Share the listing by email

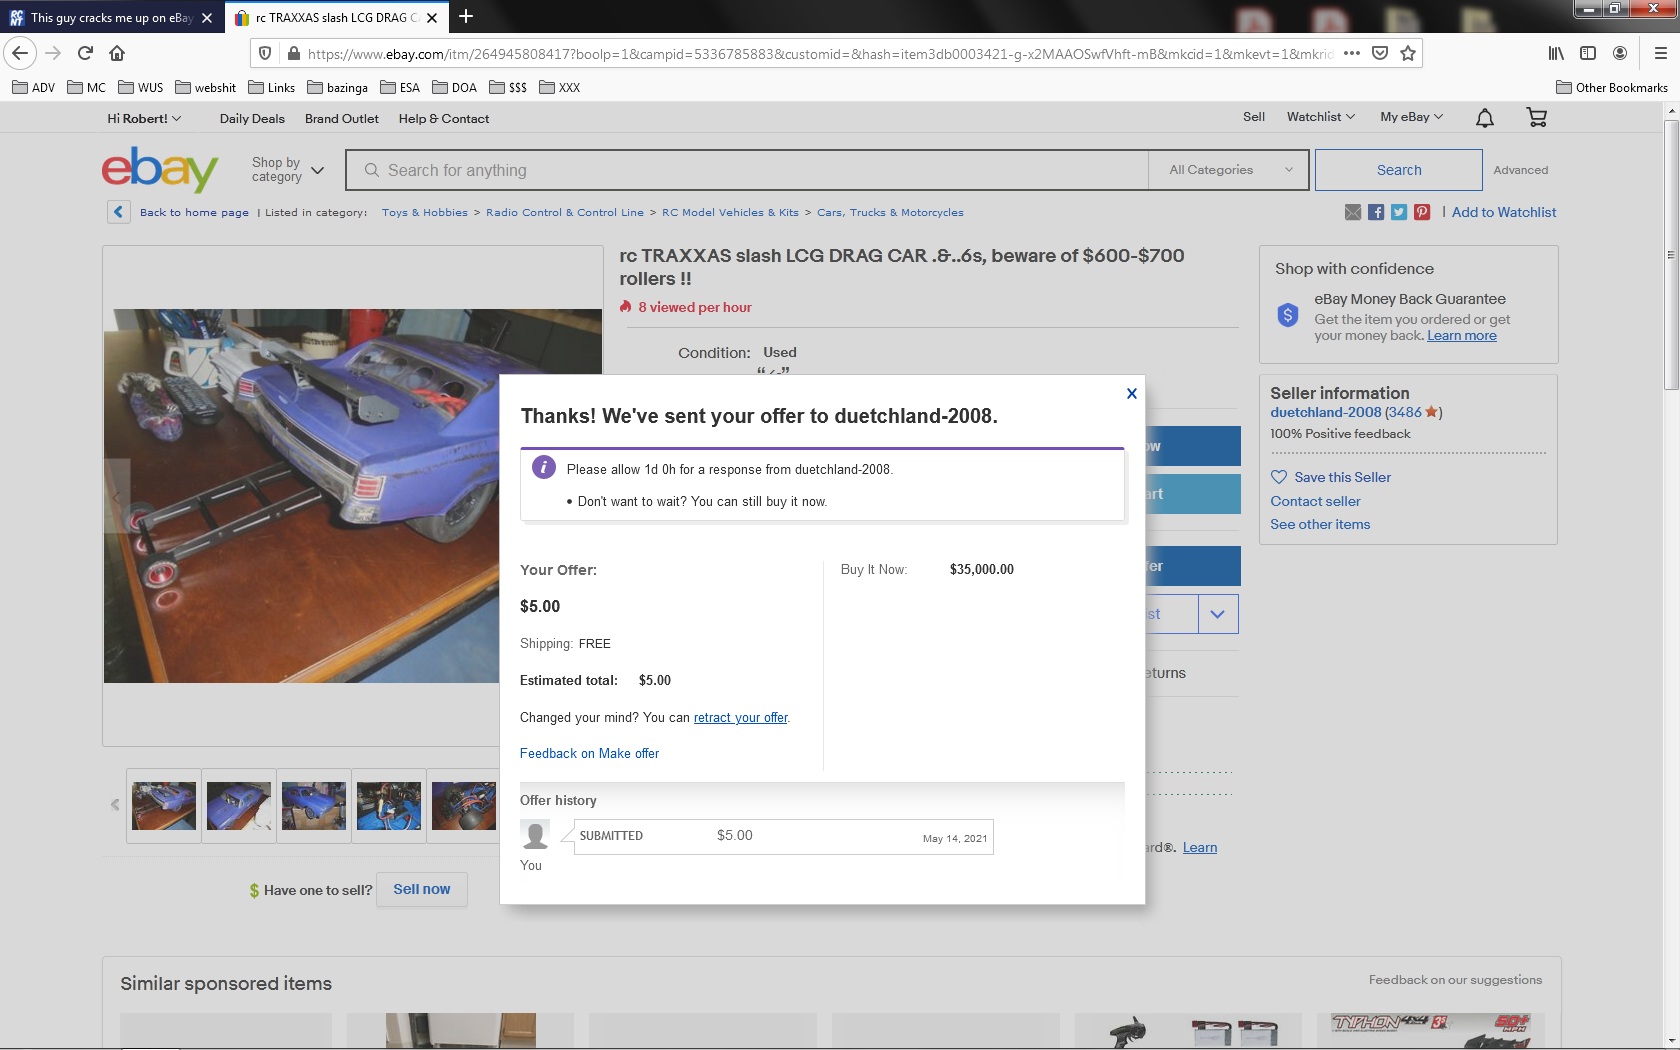pos(1353,212)
